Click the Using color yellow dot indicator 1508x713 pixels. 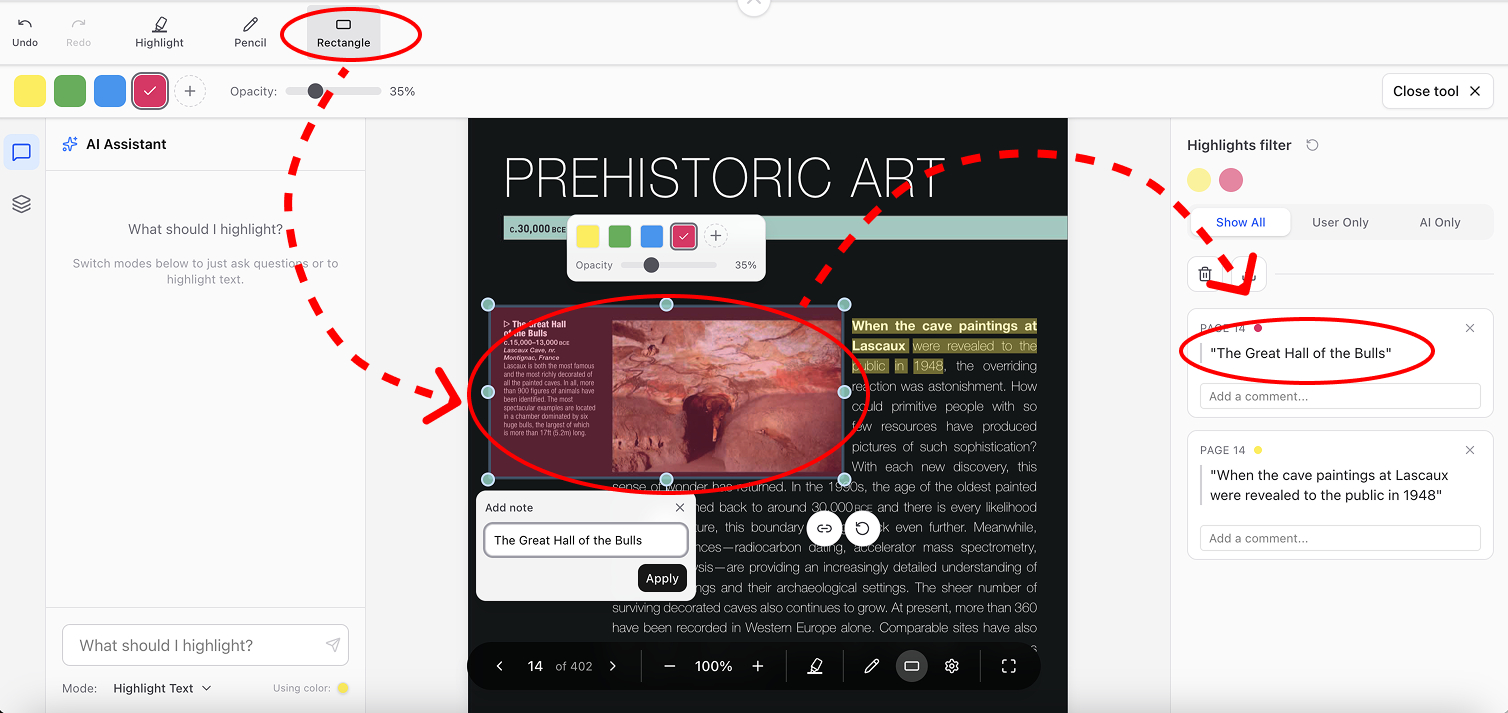343,688
